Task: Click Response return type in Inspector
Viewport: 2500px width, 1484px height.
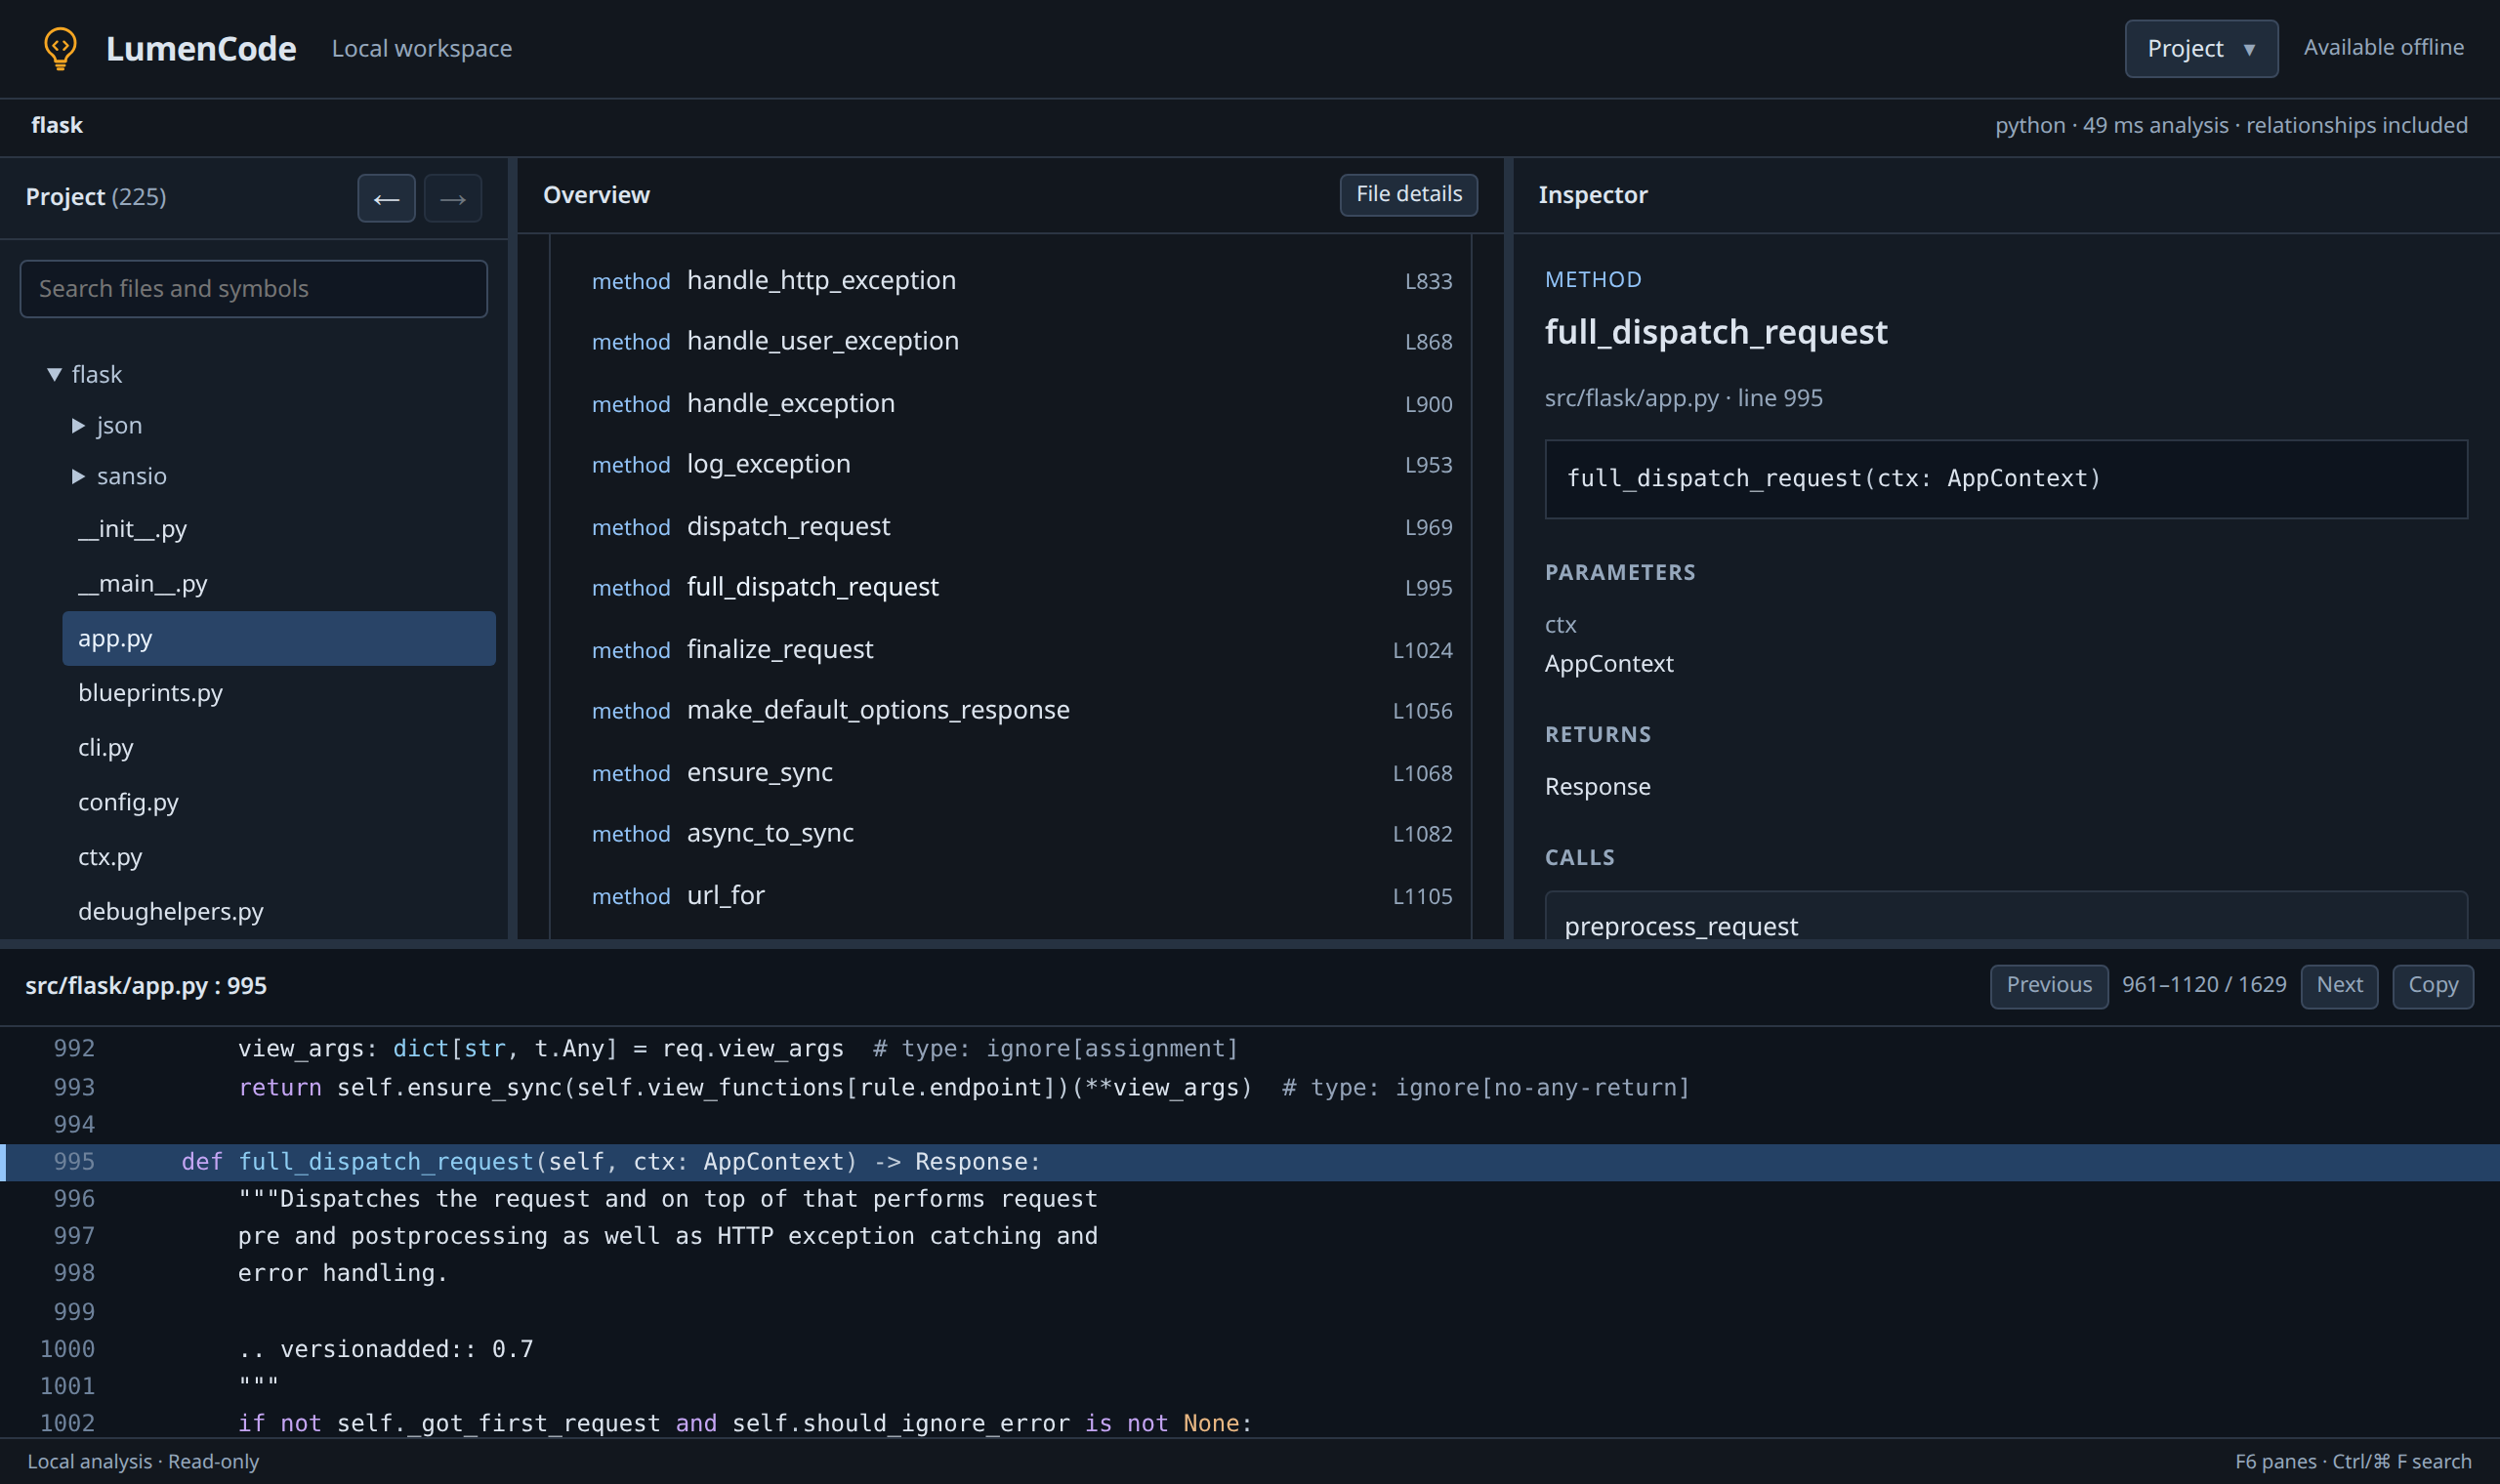Action: [x=1597, y=786]
